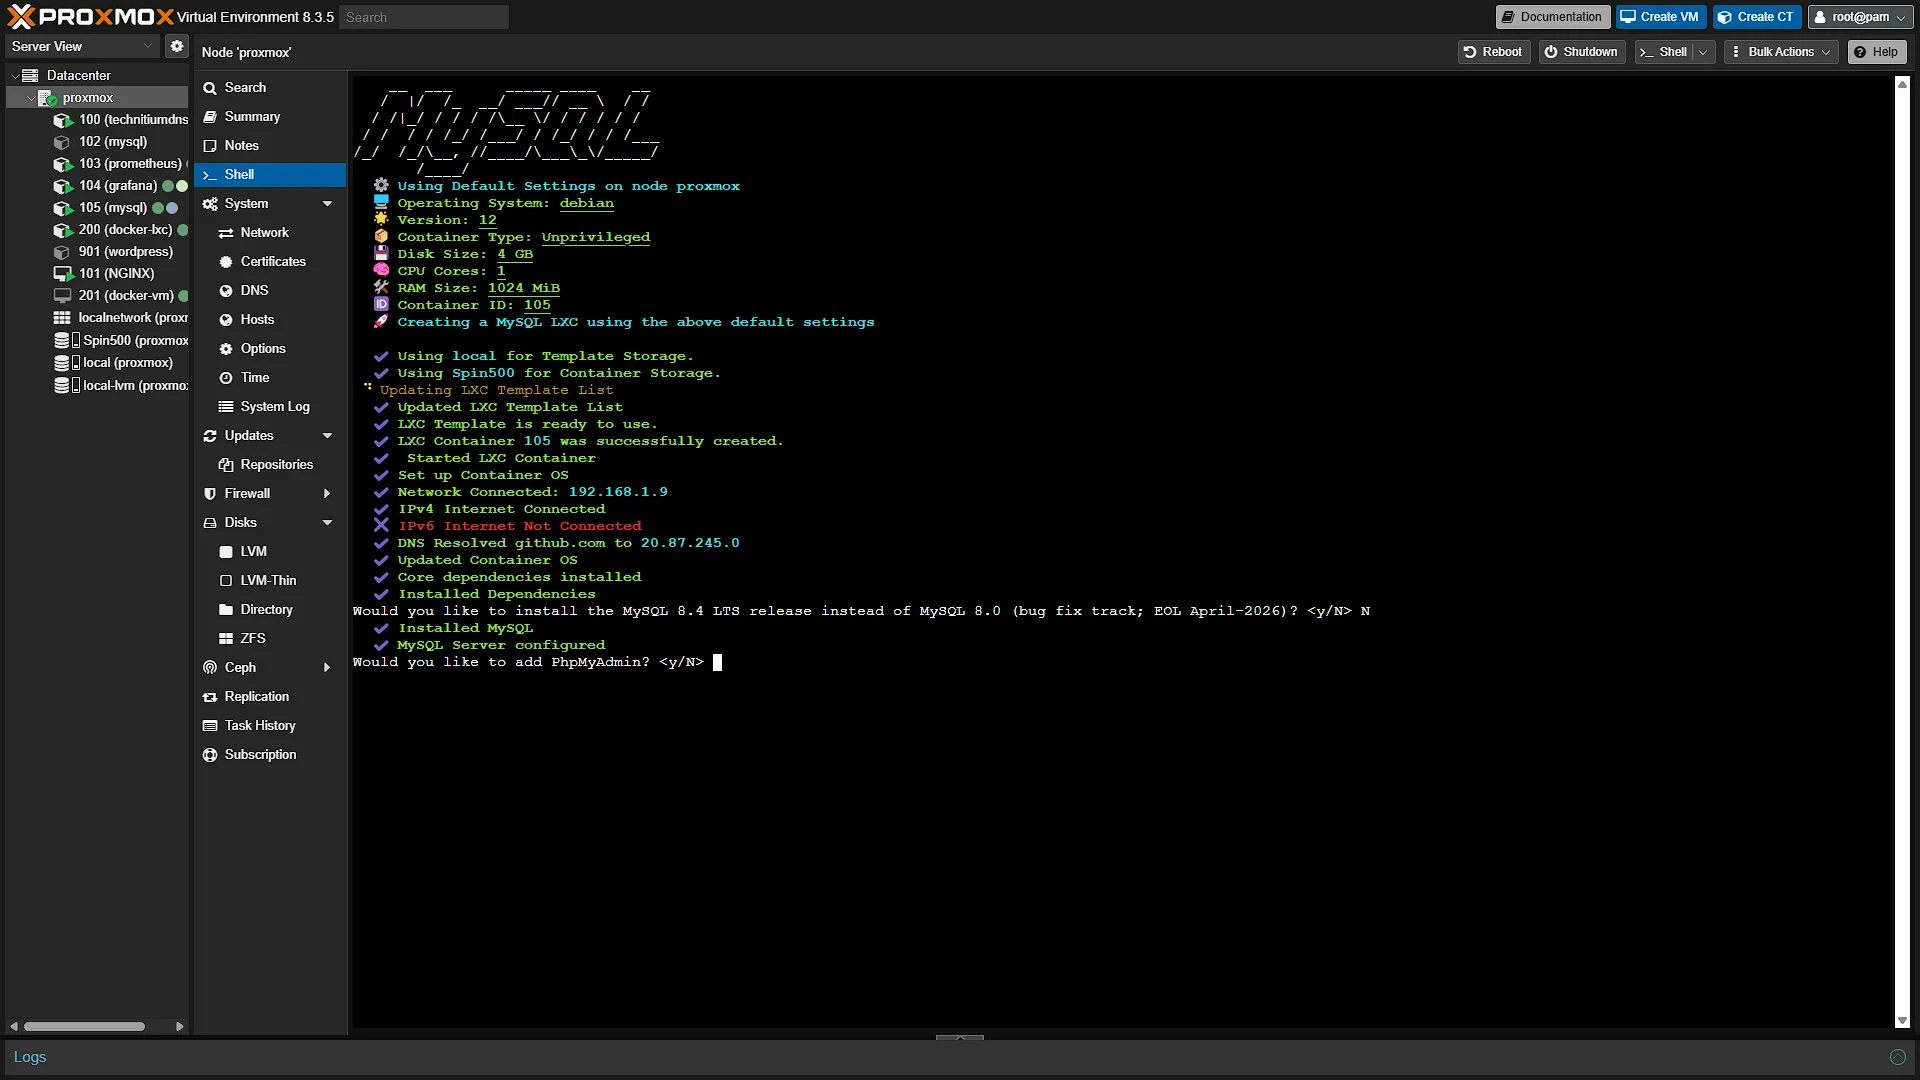Click the VM monitor icon for 101 (NGINX)
The width and height of the screenshot is (1920, 1080).
click(62, 274)
